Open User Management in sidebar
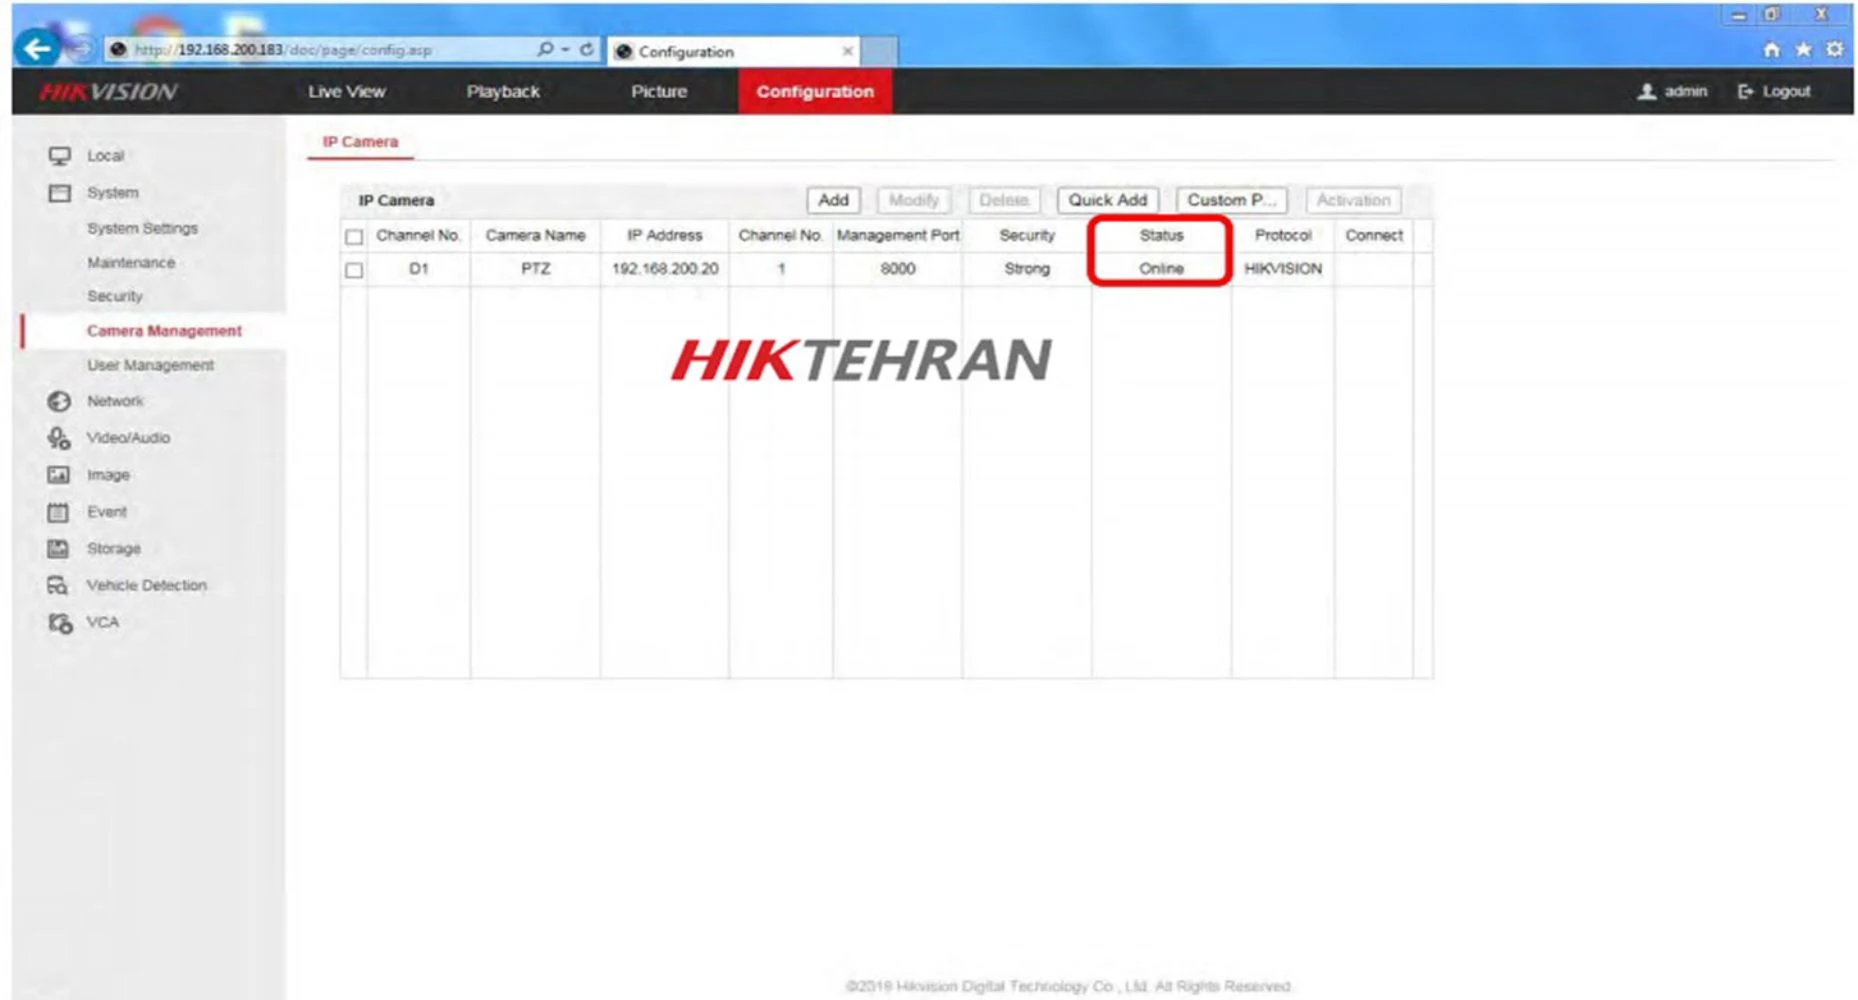 click(151, 366)
